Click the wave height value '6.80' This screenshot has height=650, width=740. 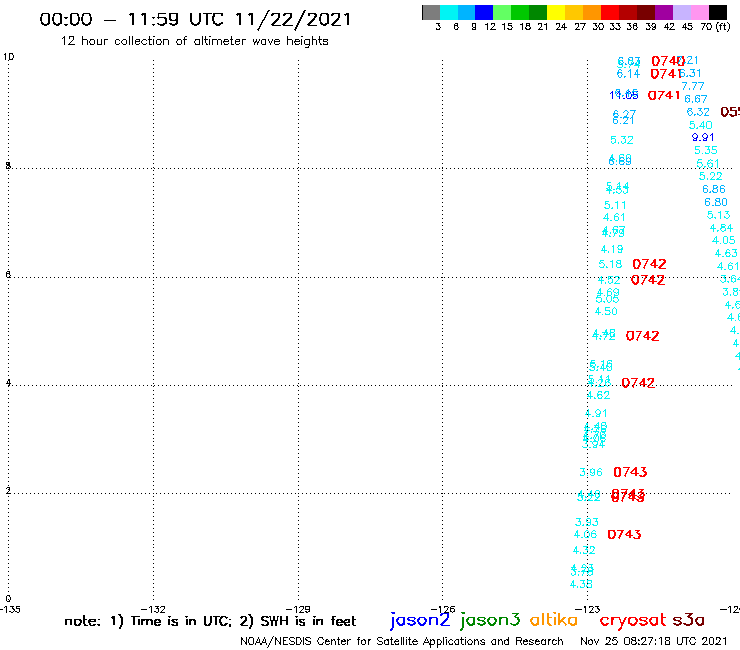pos(716,202)
